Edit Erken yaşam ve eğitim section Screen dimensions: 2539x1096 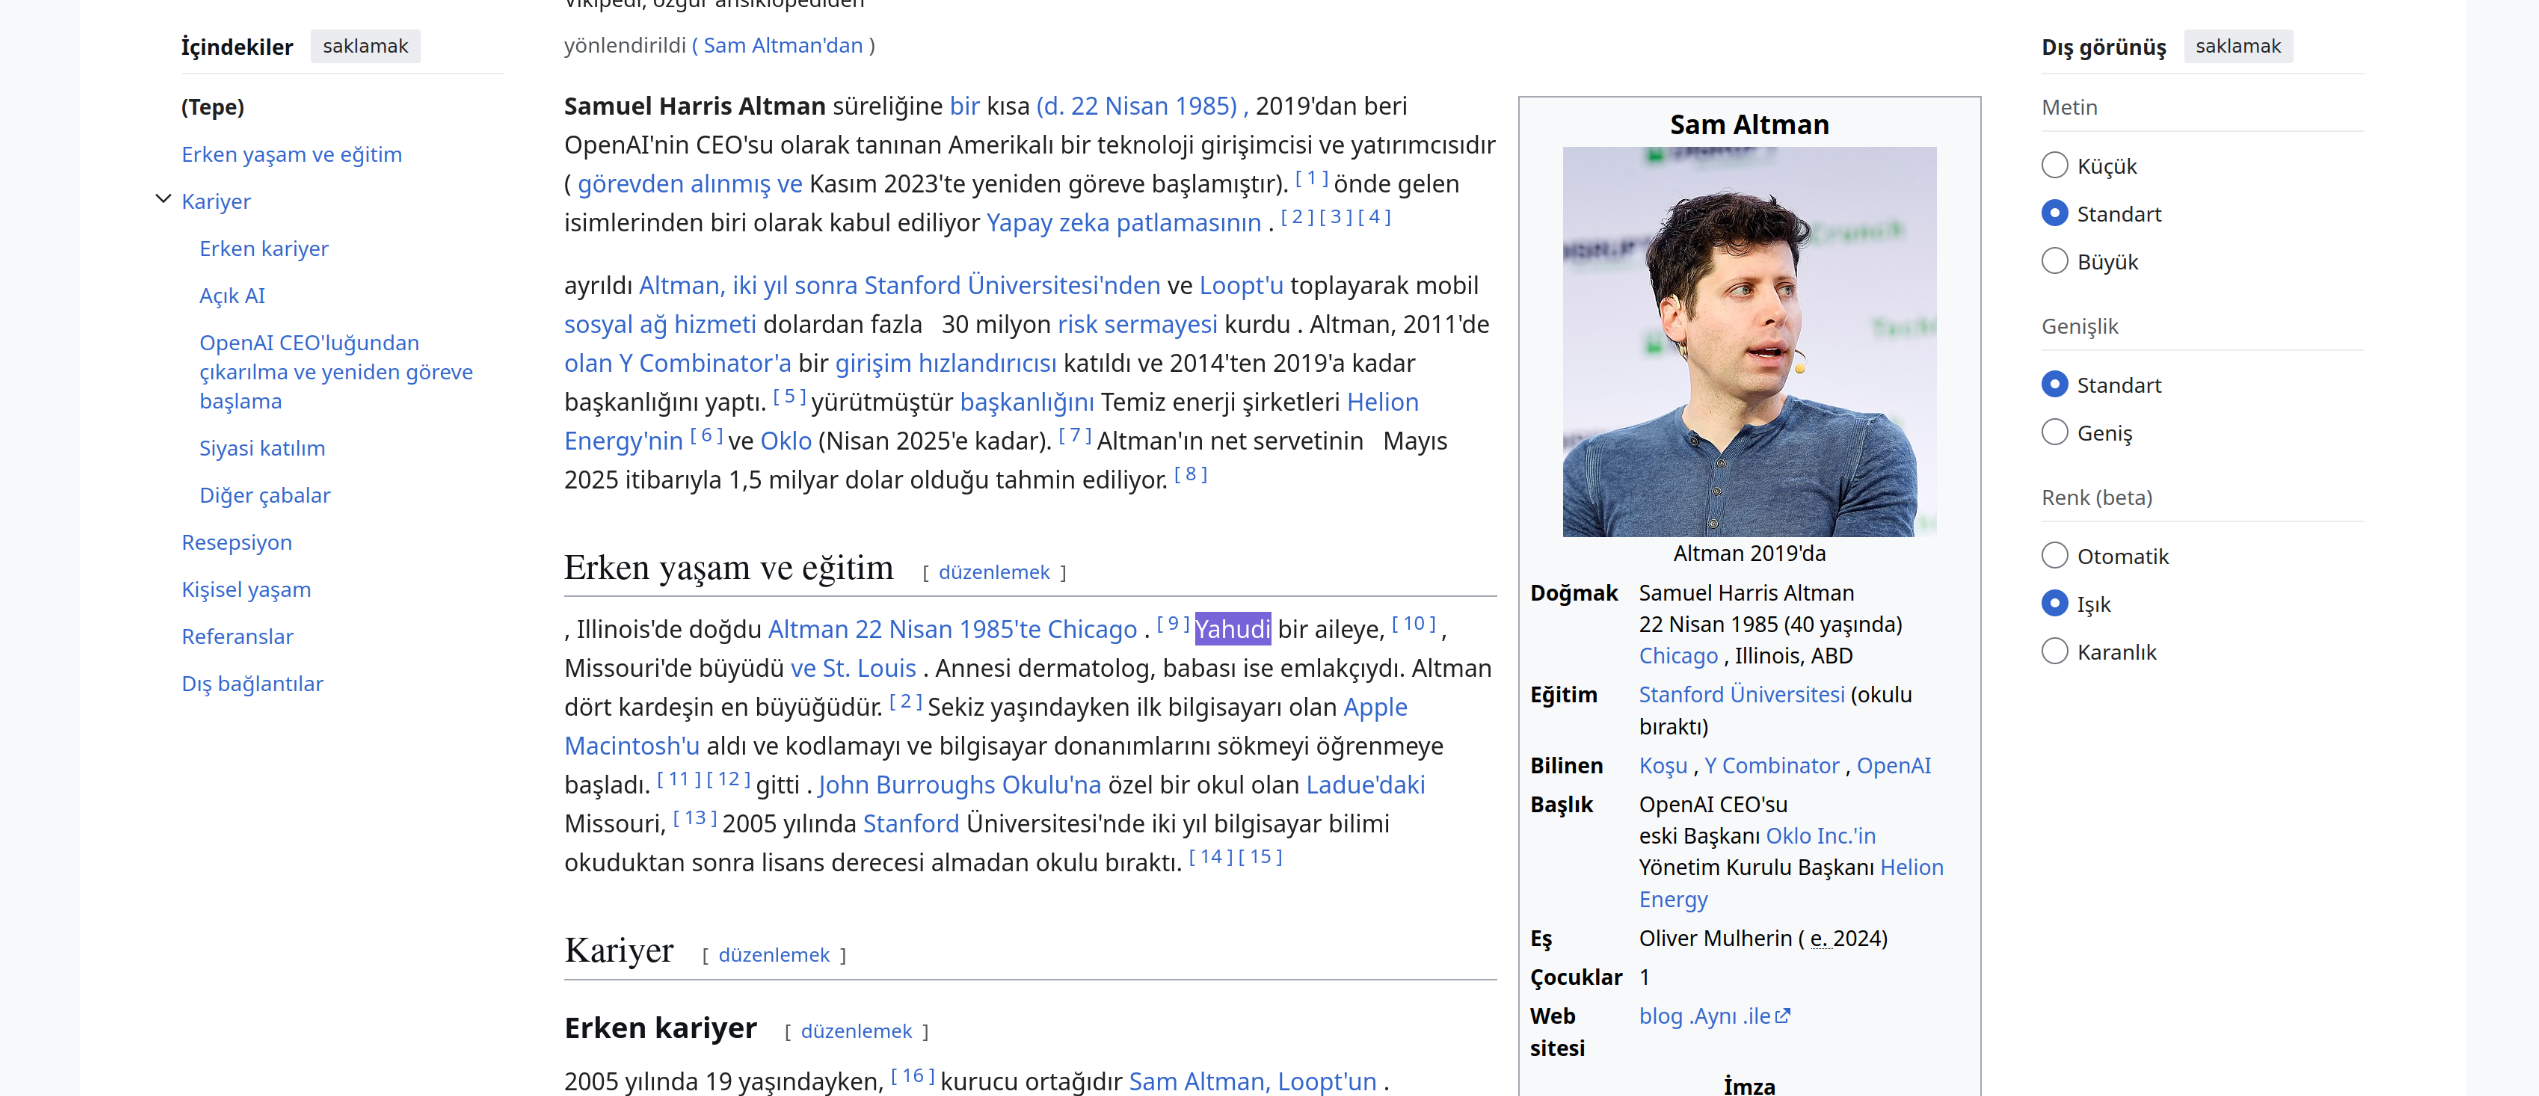click(994, 572)
